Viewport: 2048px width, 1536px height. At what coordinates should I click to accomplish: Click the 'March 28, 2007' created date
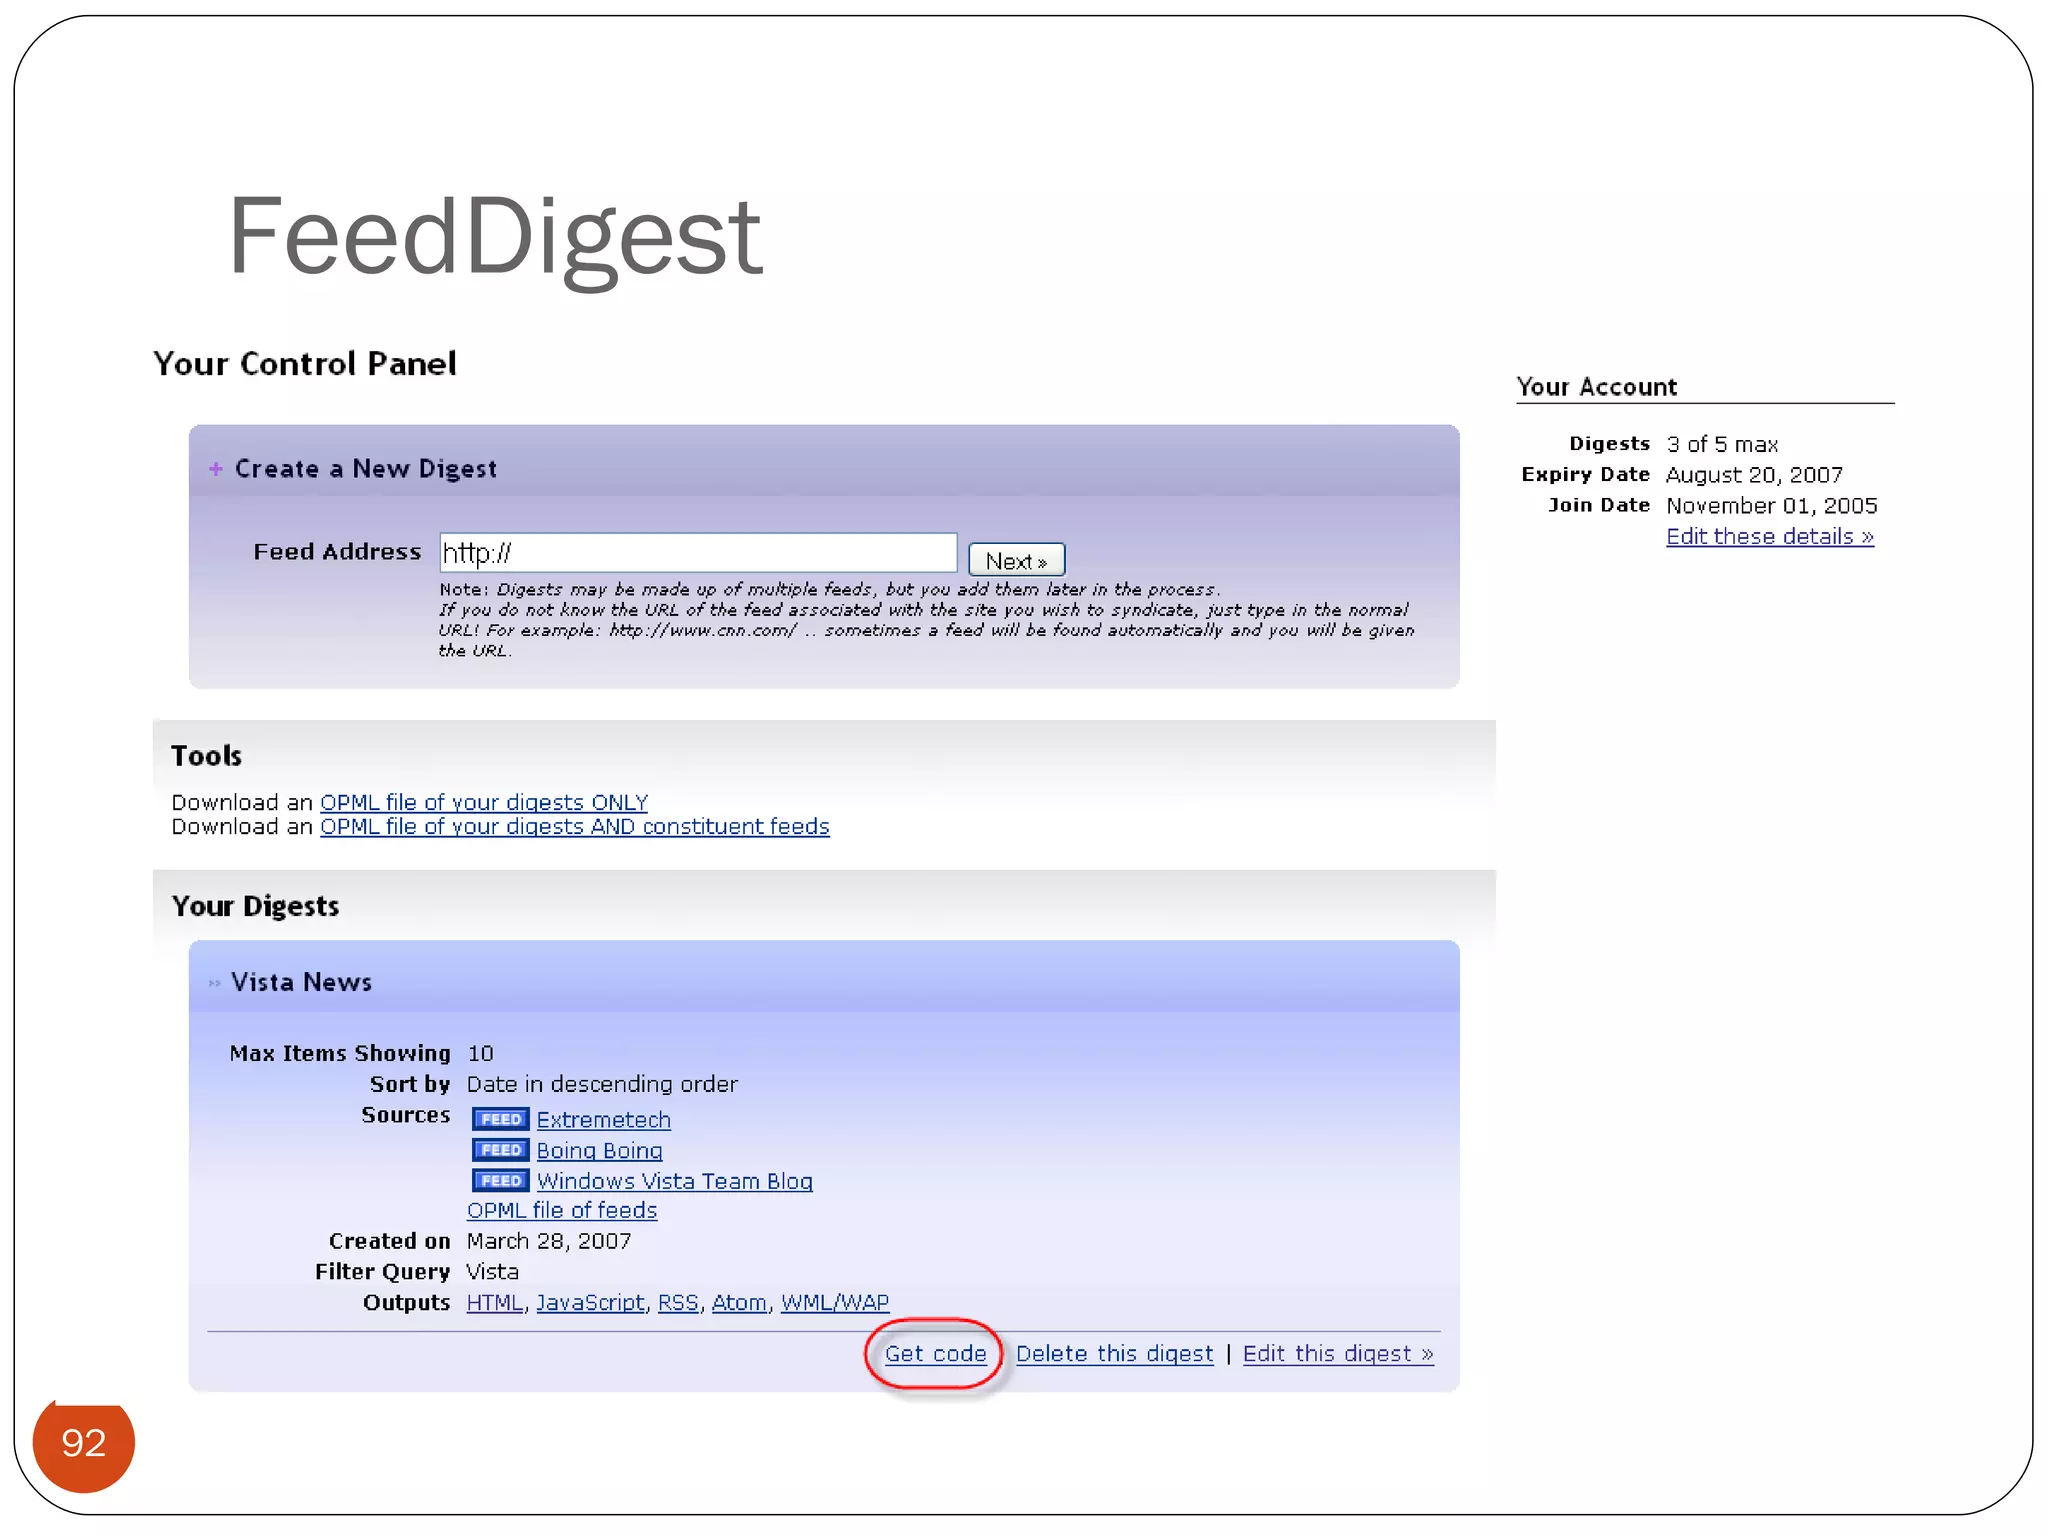click(x=549, y=1241)
